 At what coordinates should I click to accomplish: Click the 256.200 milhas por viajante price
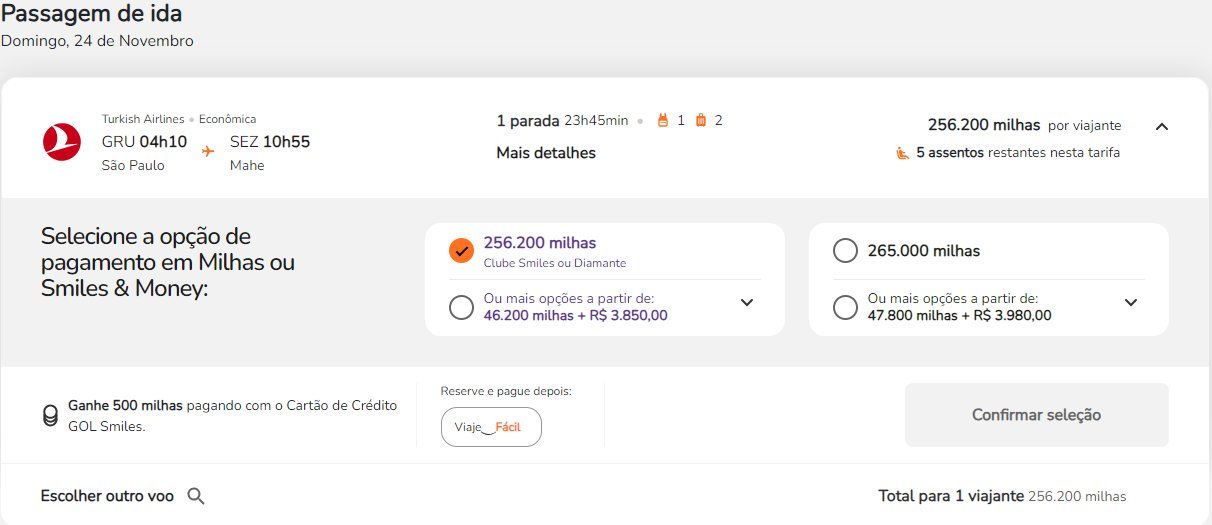point(1024,125)
